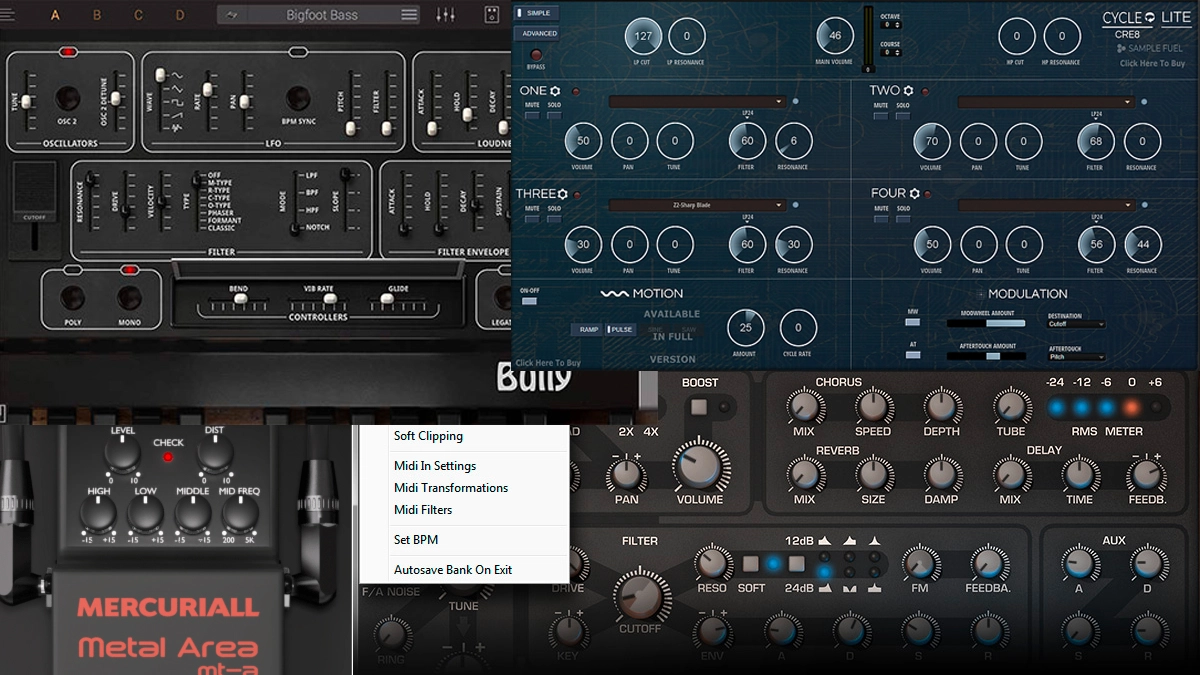This screenshot has height=675, width=1200.
Task: Select RAMP motion shape
Action: (588, 329)
